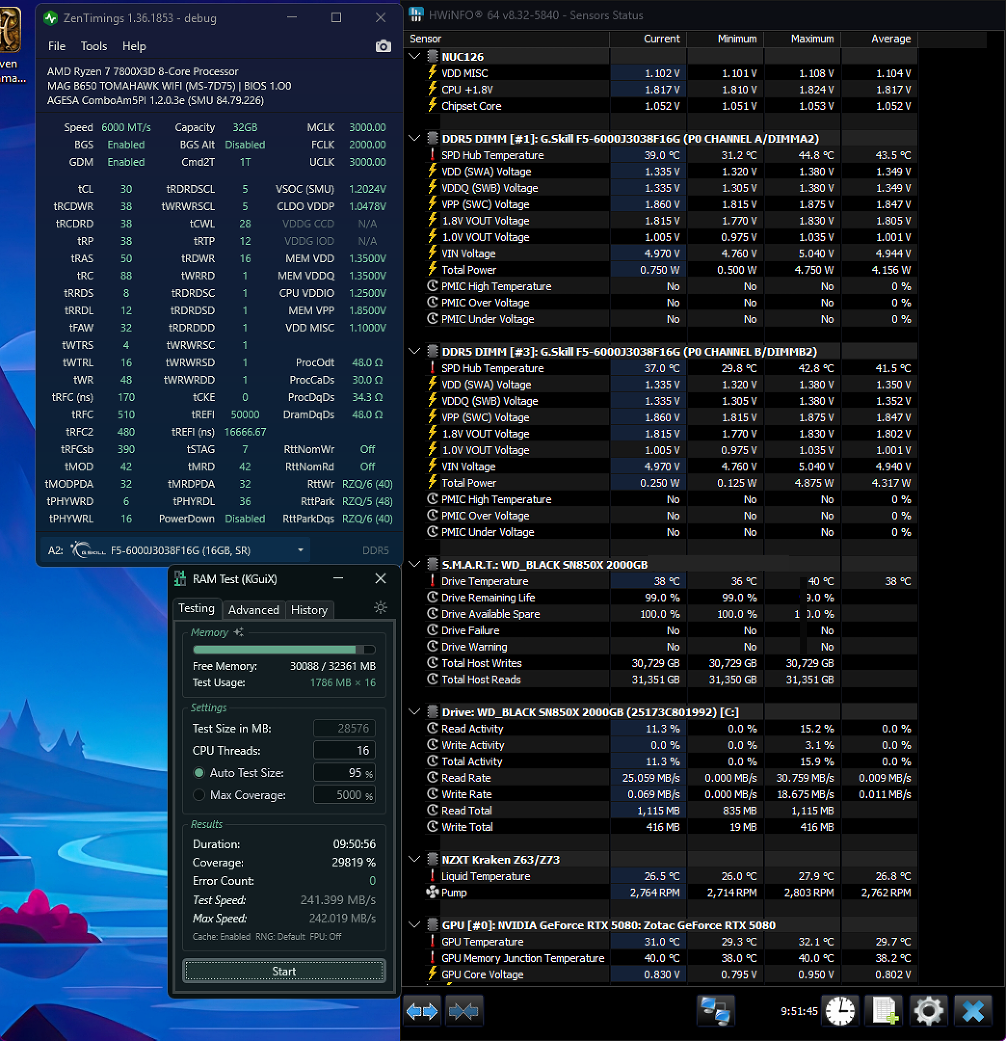1006x1041 pixels.
Task: Switch to RAM Test History tab
Action: point(309,609)
